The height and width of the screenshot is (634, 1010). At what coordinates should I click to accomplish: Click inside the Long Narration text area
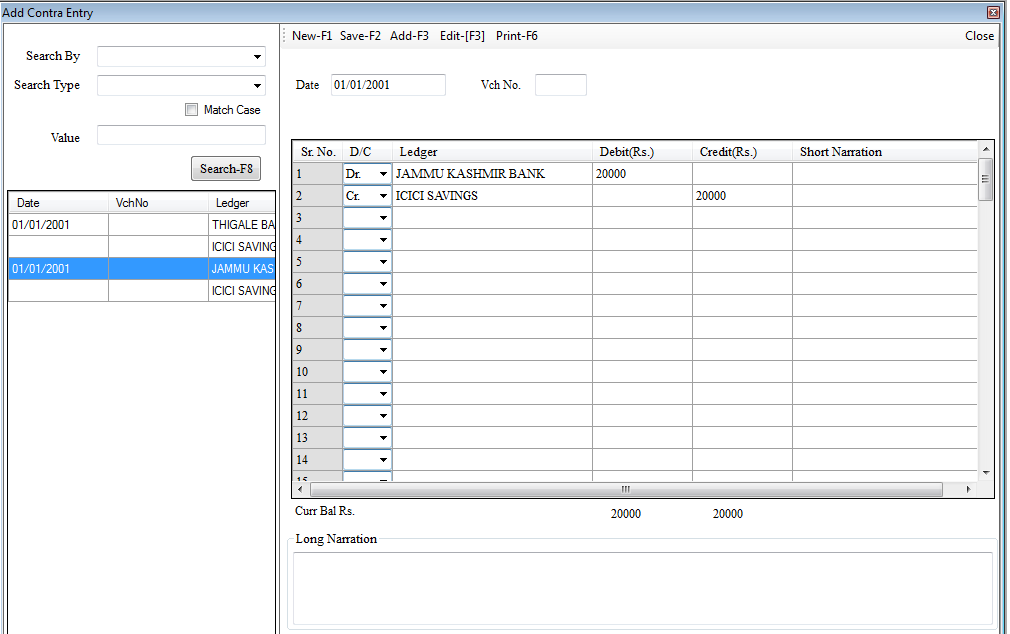(642, 588)
